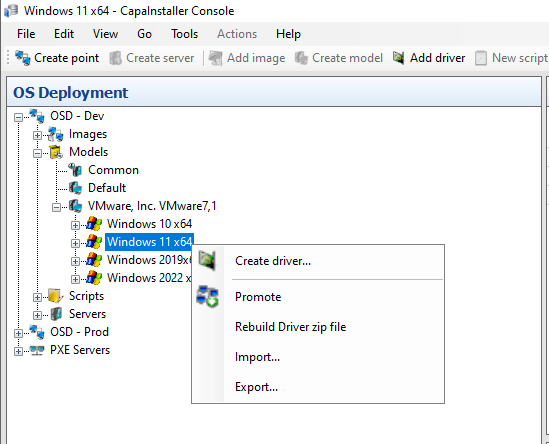Screen dimensions: 549x444
Task: Click the Add driver toolbar icon
Action: [398, 58]
